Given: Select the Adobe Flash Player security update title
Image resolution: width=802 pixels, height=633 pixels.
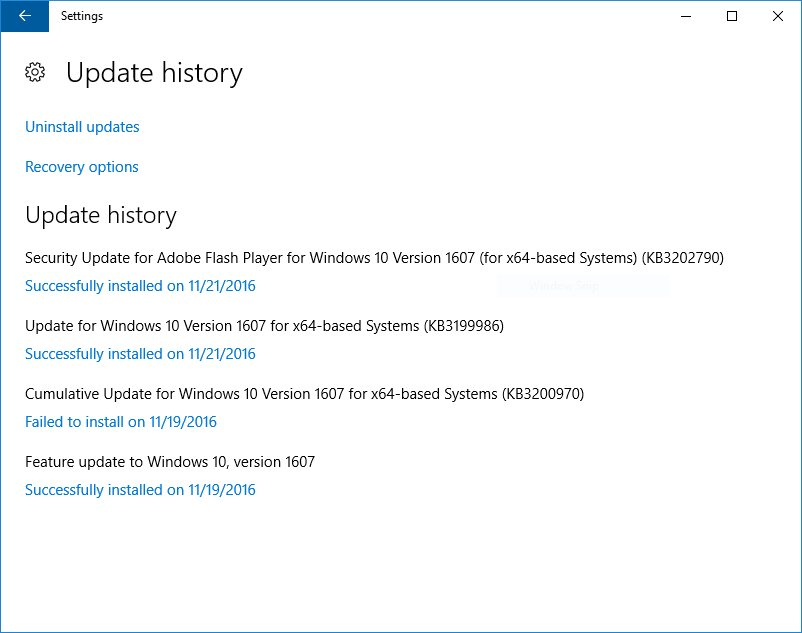Looking at the screenshot, I should coord(374,258).
